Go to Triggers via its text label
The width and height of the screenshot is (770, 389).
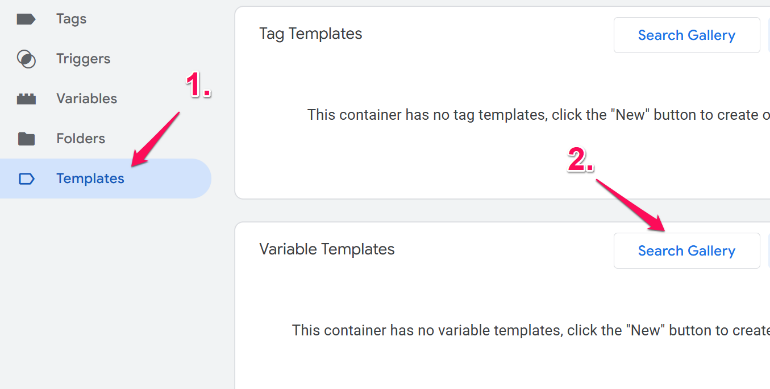[x=83, y=59]
